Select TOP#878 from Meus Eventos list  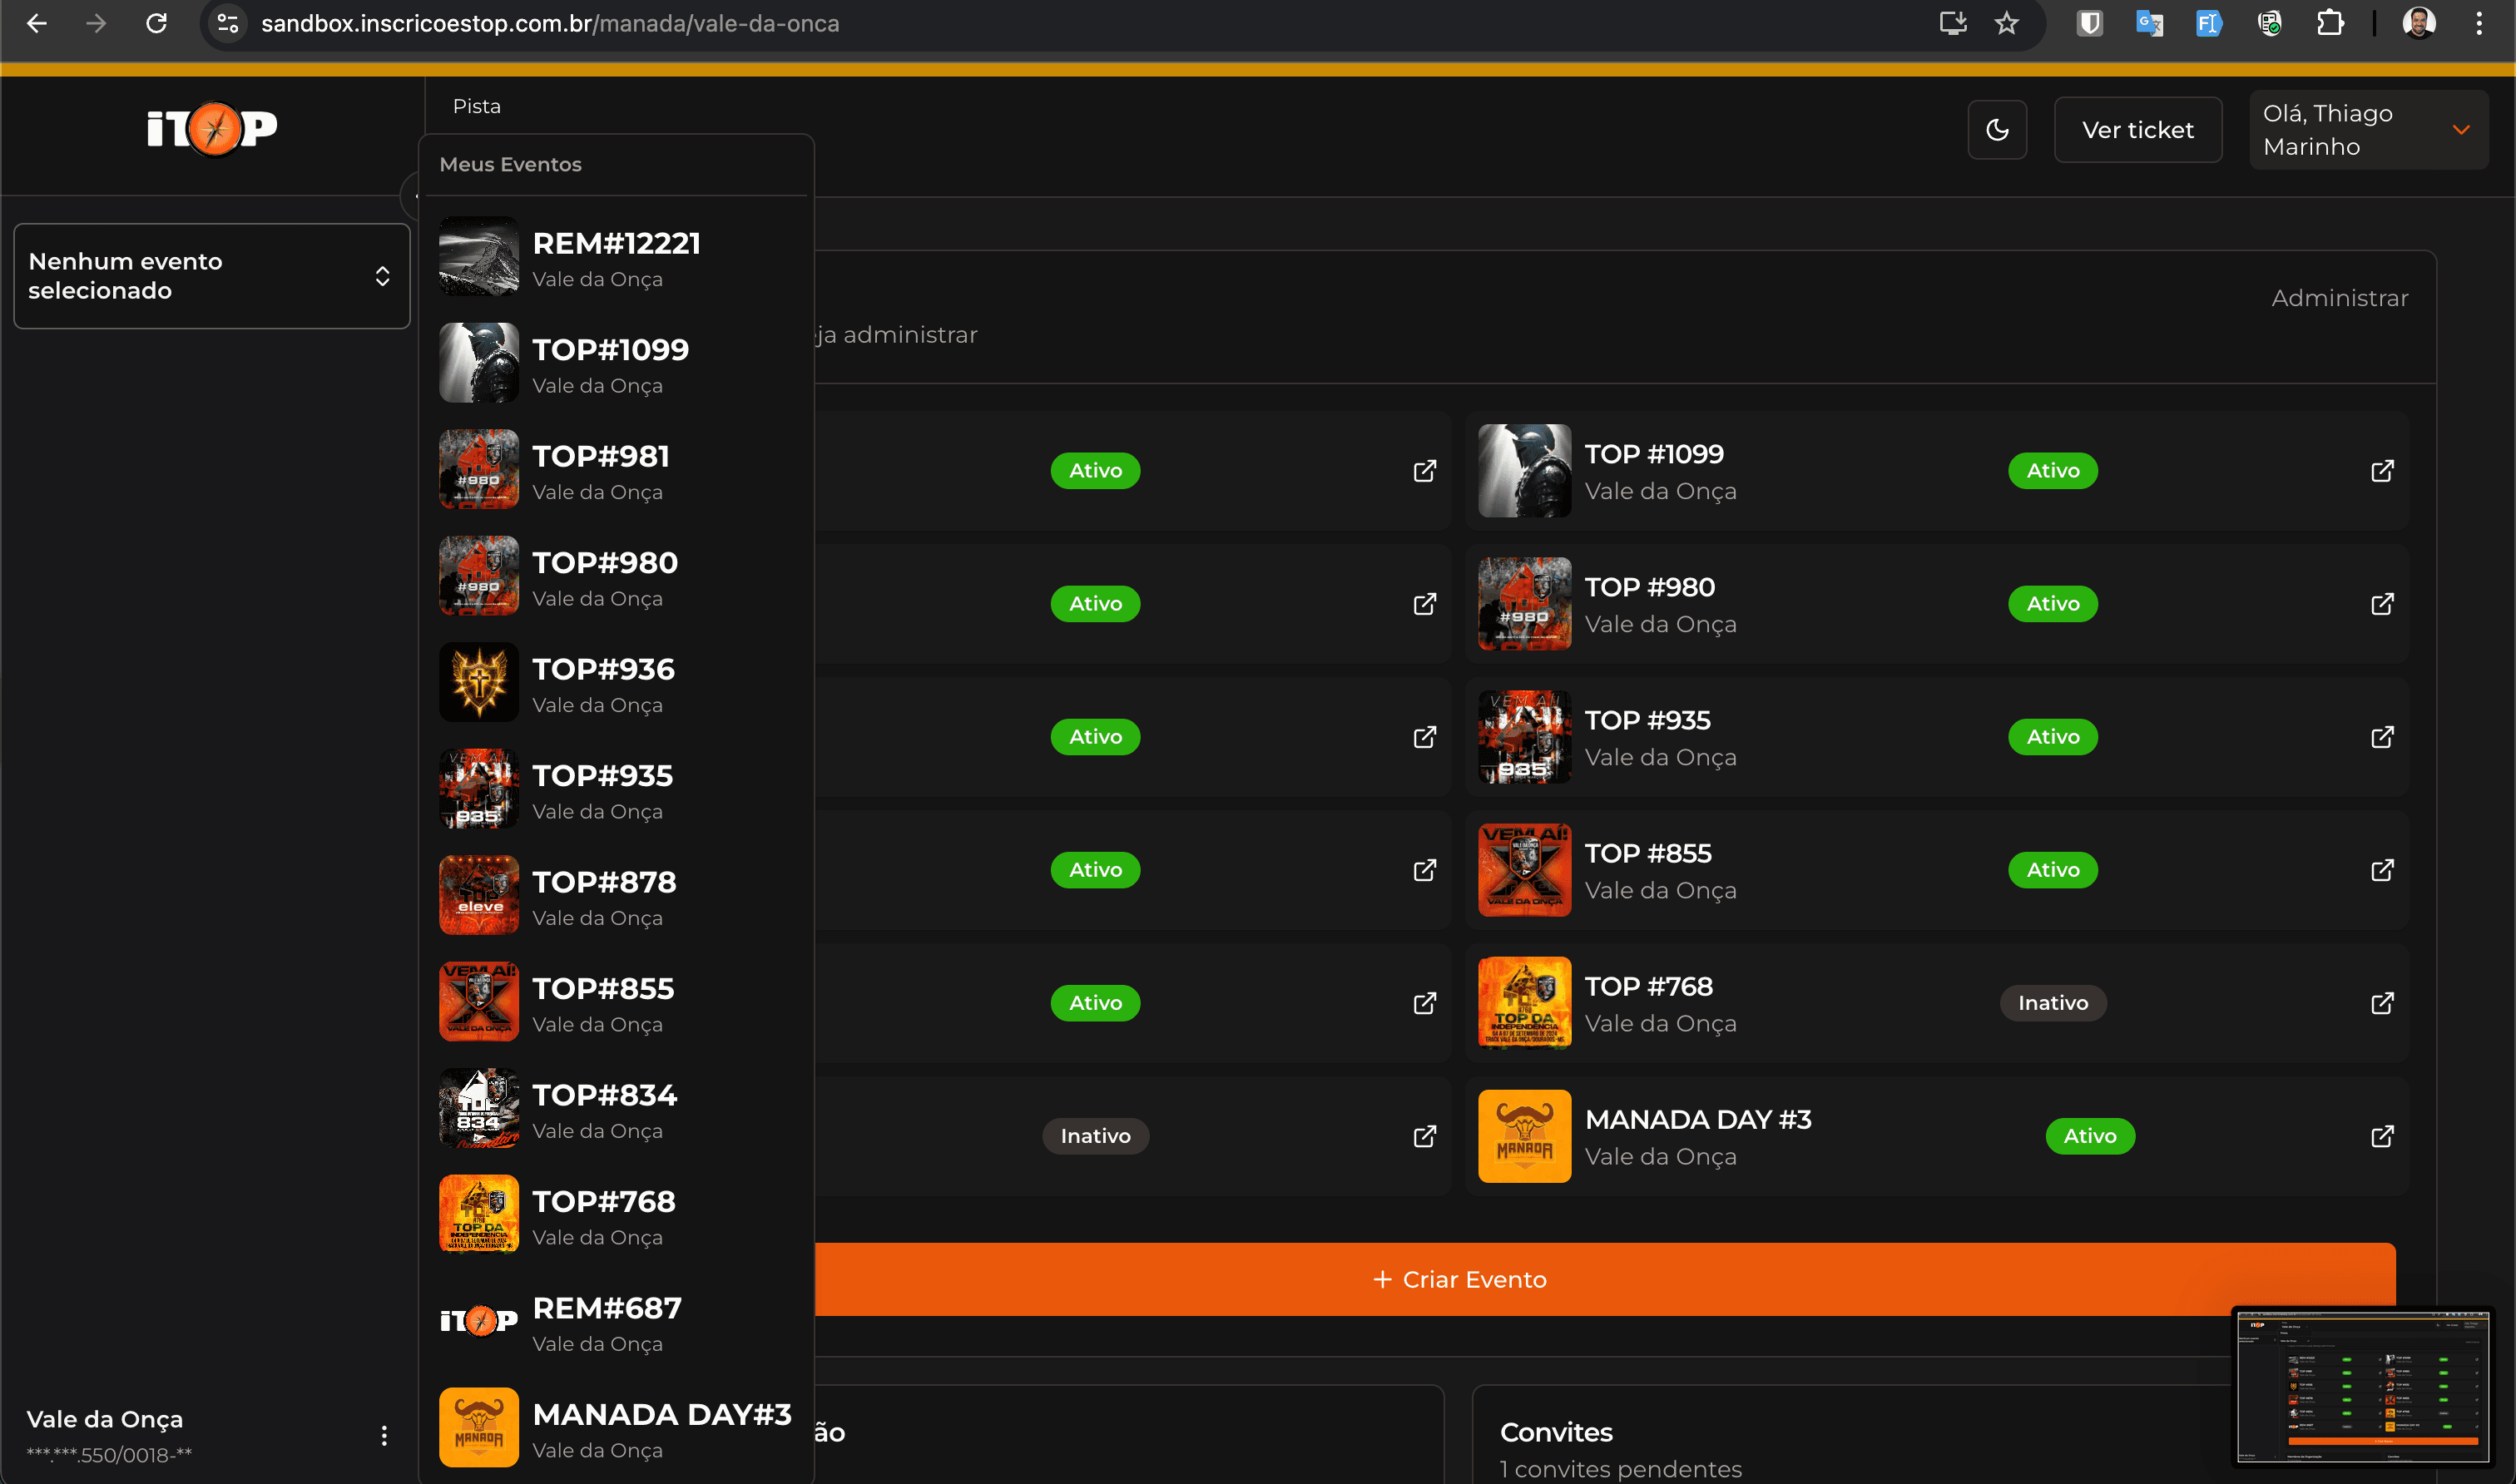click(x=616, y=896)
